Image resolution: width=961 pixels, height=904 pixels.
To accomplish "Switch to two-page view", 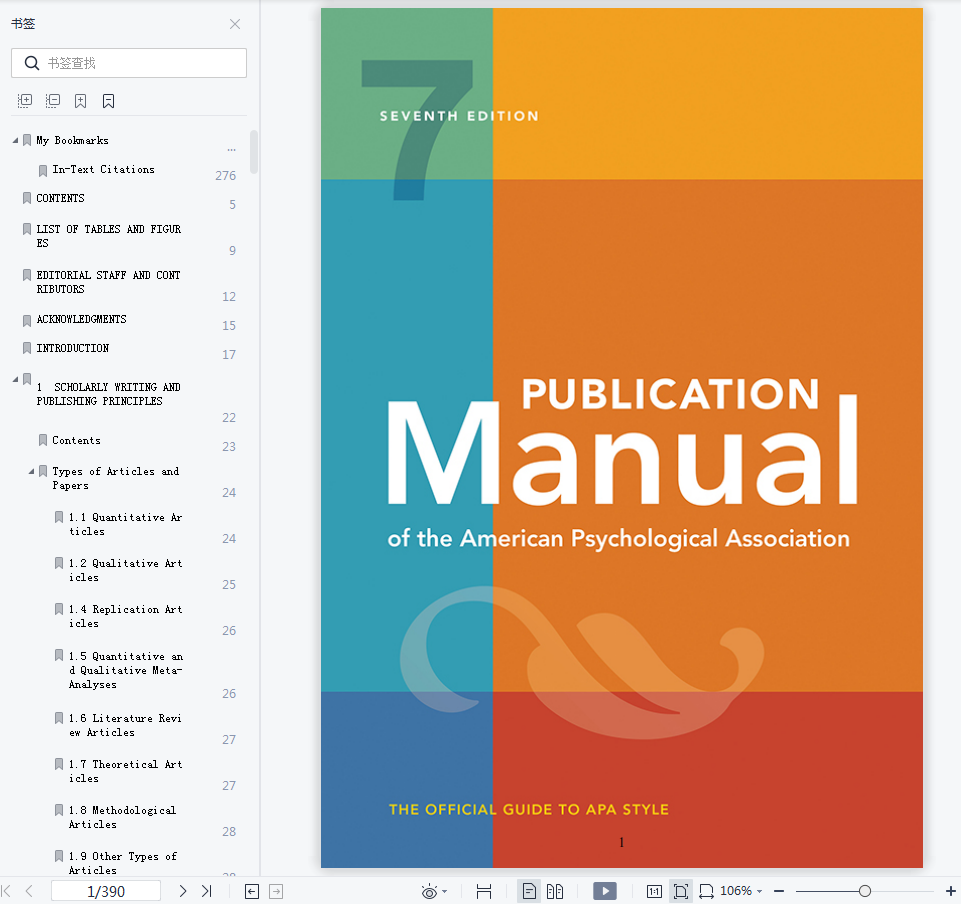I will (x=555, y=891).
